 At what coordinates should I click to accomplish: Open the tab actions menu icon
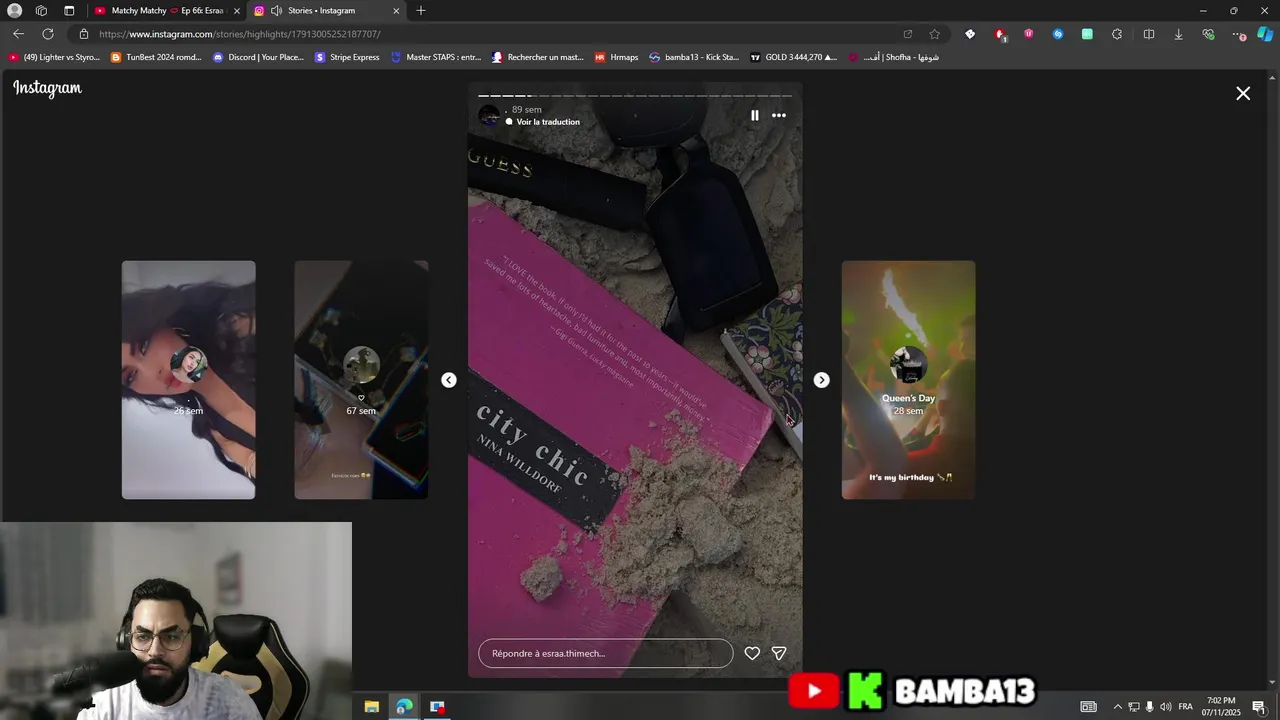[69, 11]
